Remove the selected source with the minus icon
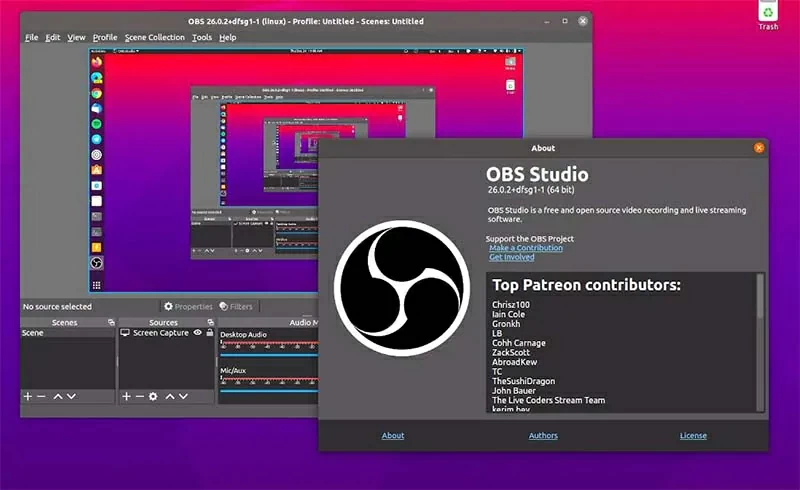The height and width of the screenshot is (490, 800). (139, 396)
